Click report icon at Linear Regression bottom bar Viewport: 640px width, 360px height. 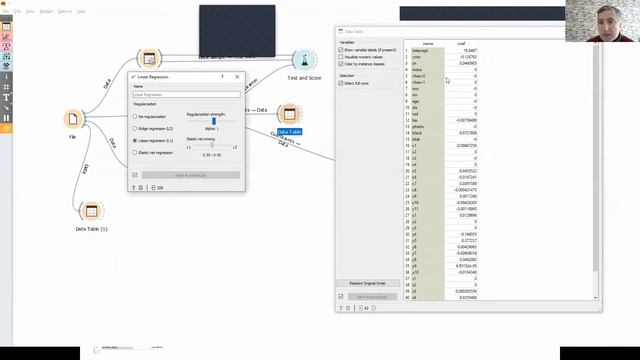click(x=140, y=188)
